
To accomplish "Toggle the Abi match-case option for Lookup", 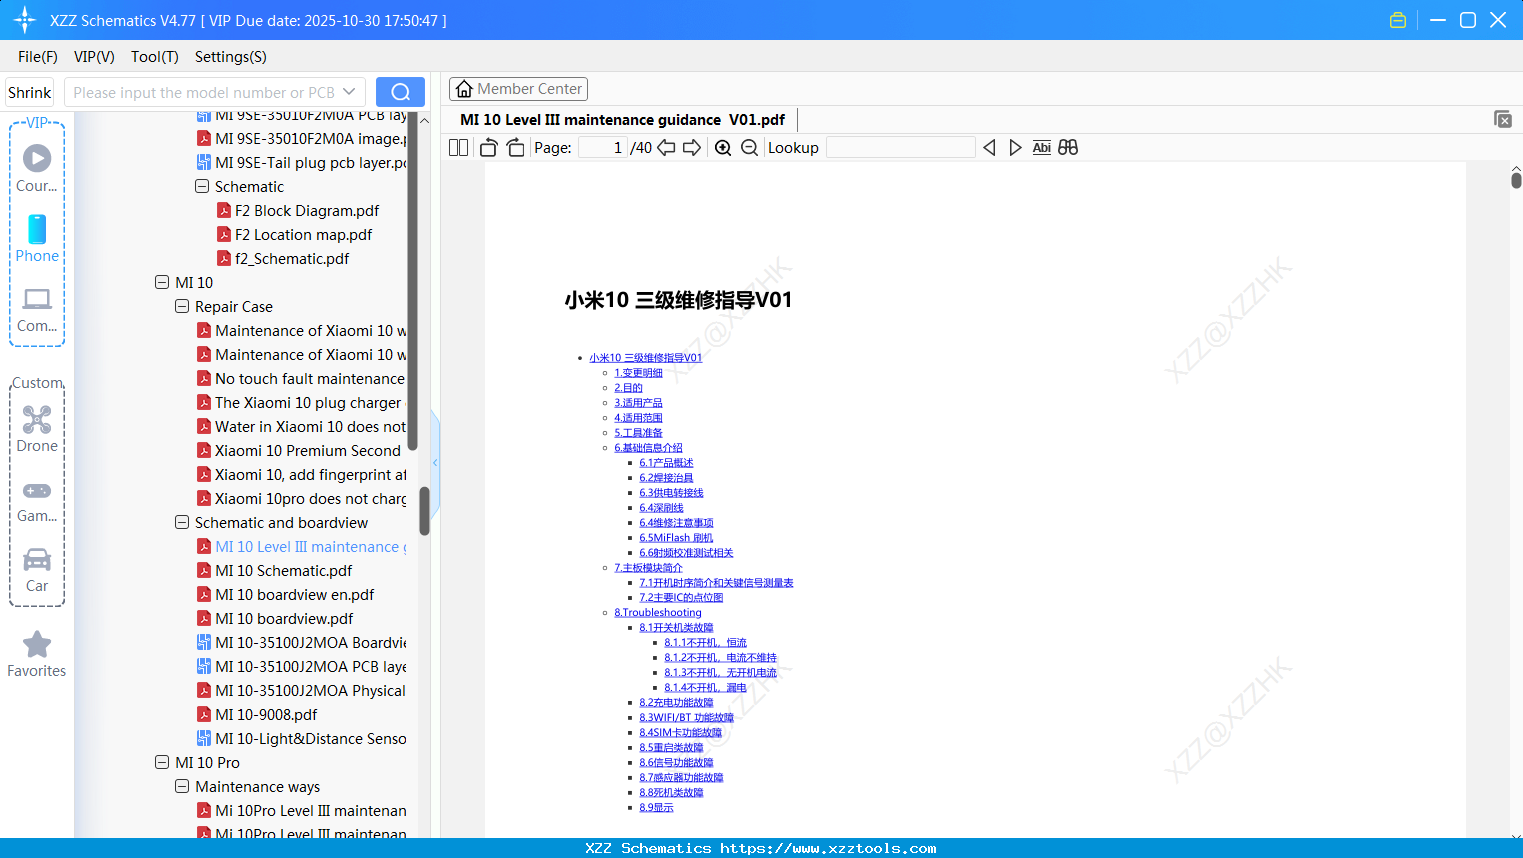I will coord(1041,147).
